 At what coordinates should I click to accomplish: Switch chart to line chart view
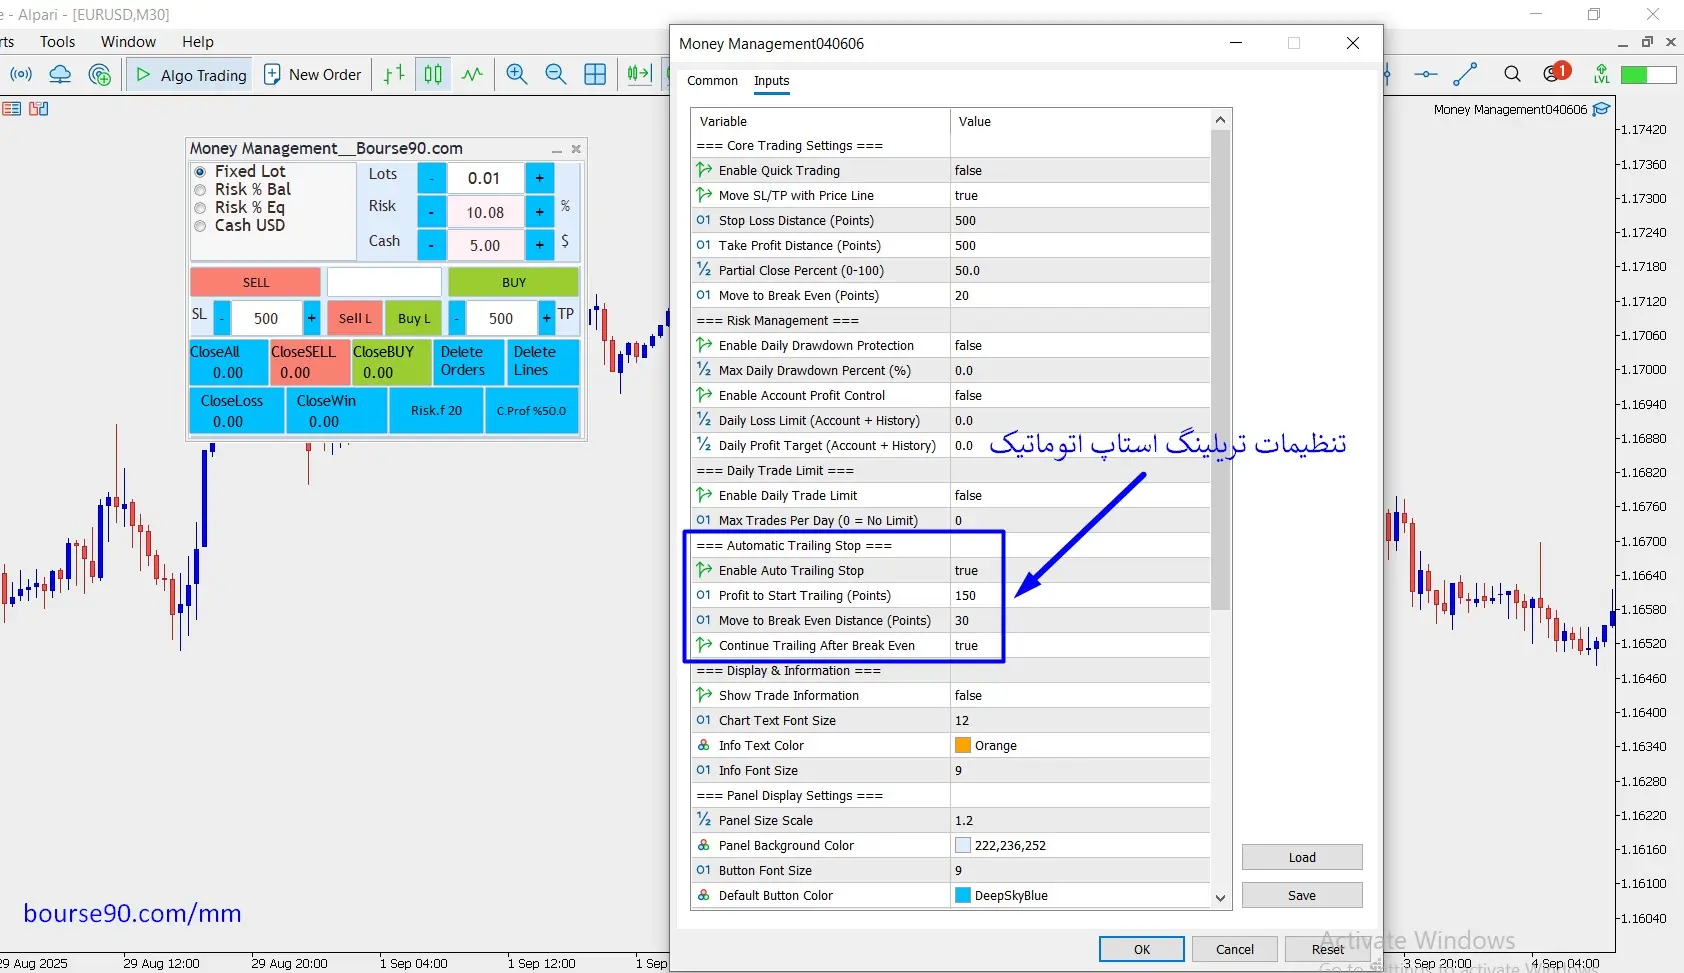(472, 74)
